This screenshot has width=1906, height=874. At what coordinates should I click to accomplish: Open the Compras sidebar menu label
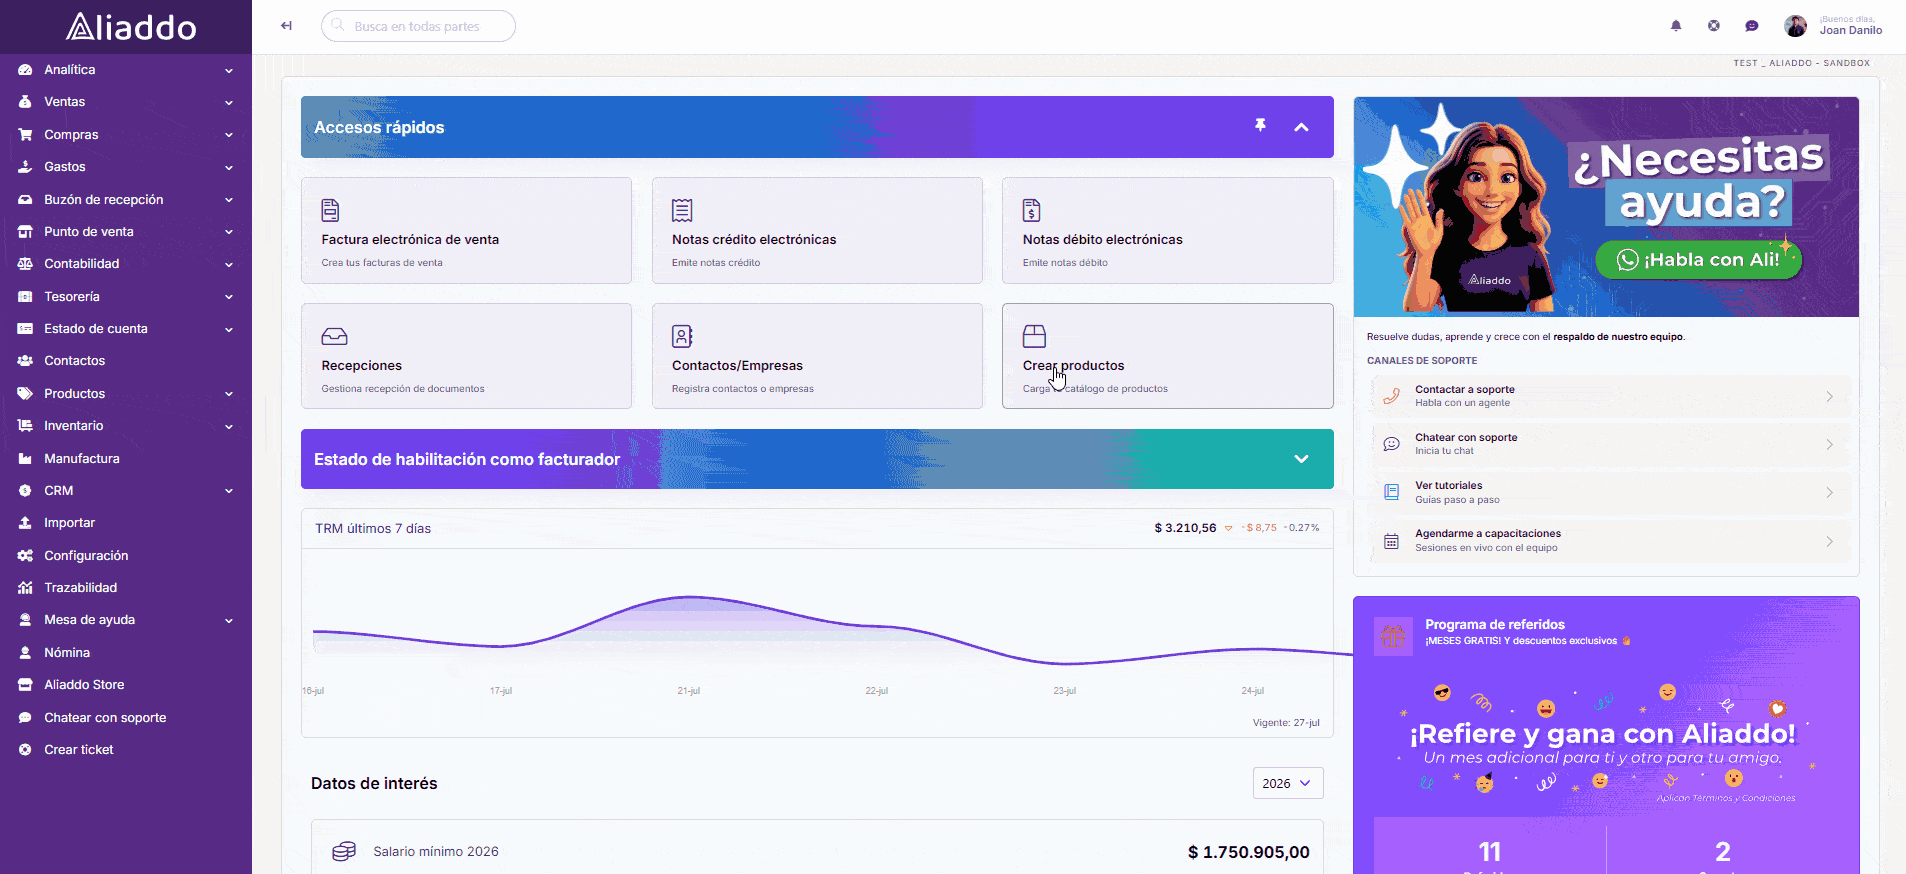[x=71, y=135]
